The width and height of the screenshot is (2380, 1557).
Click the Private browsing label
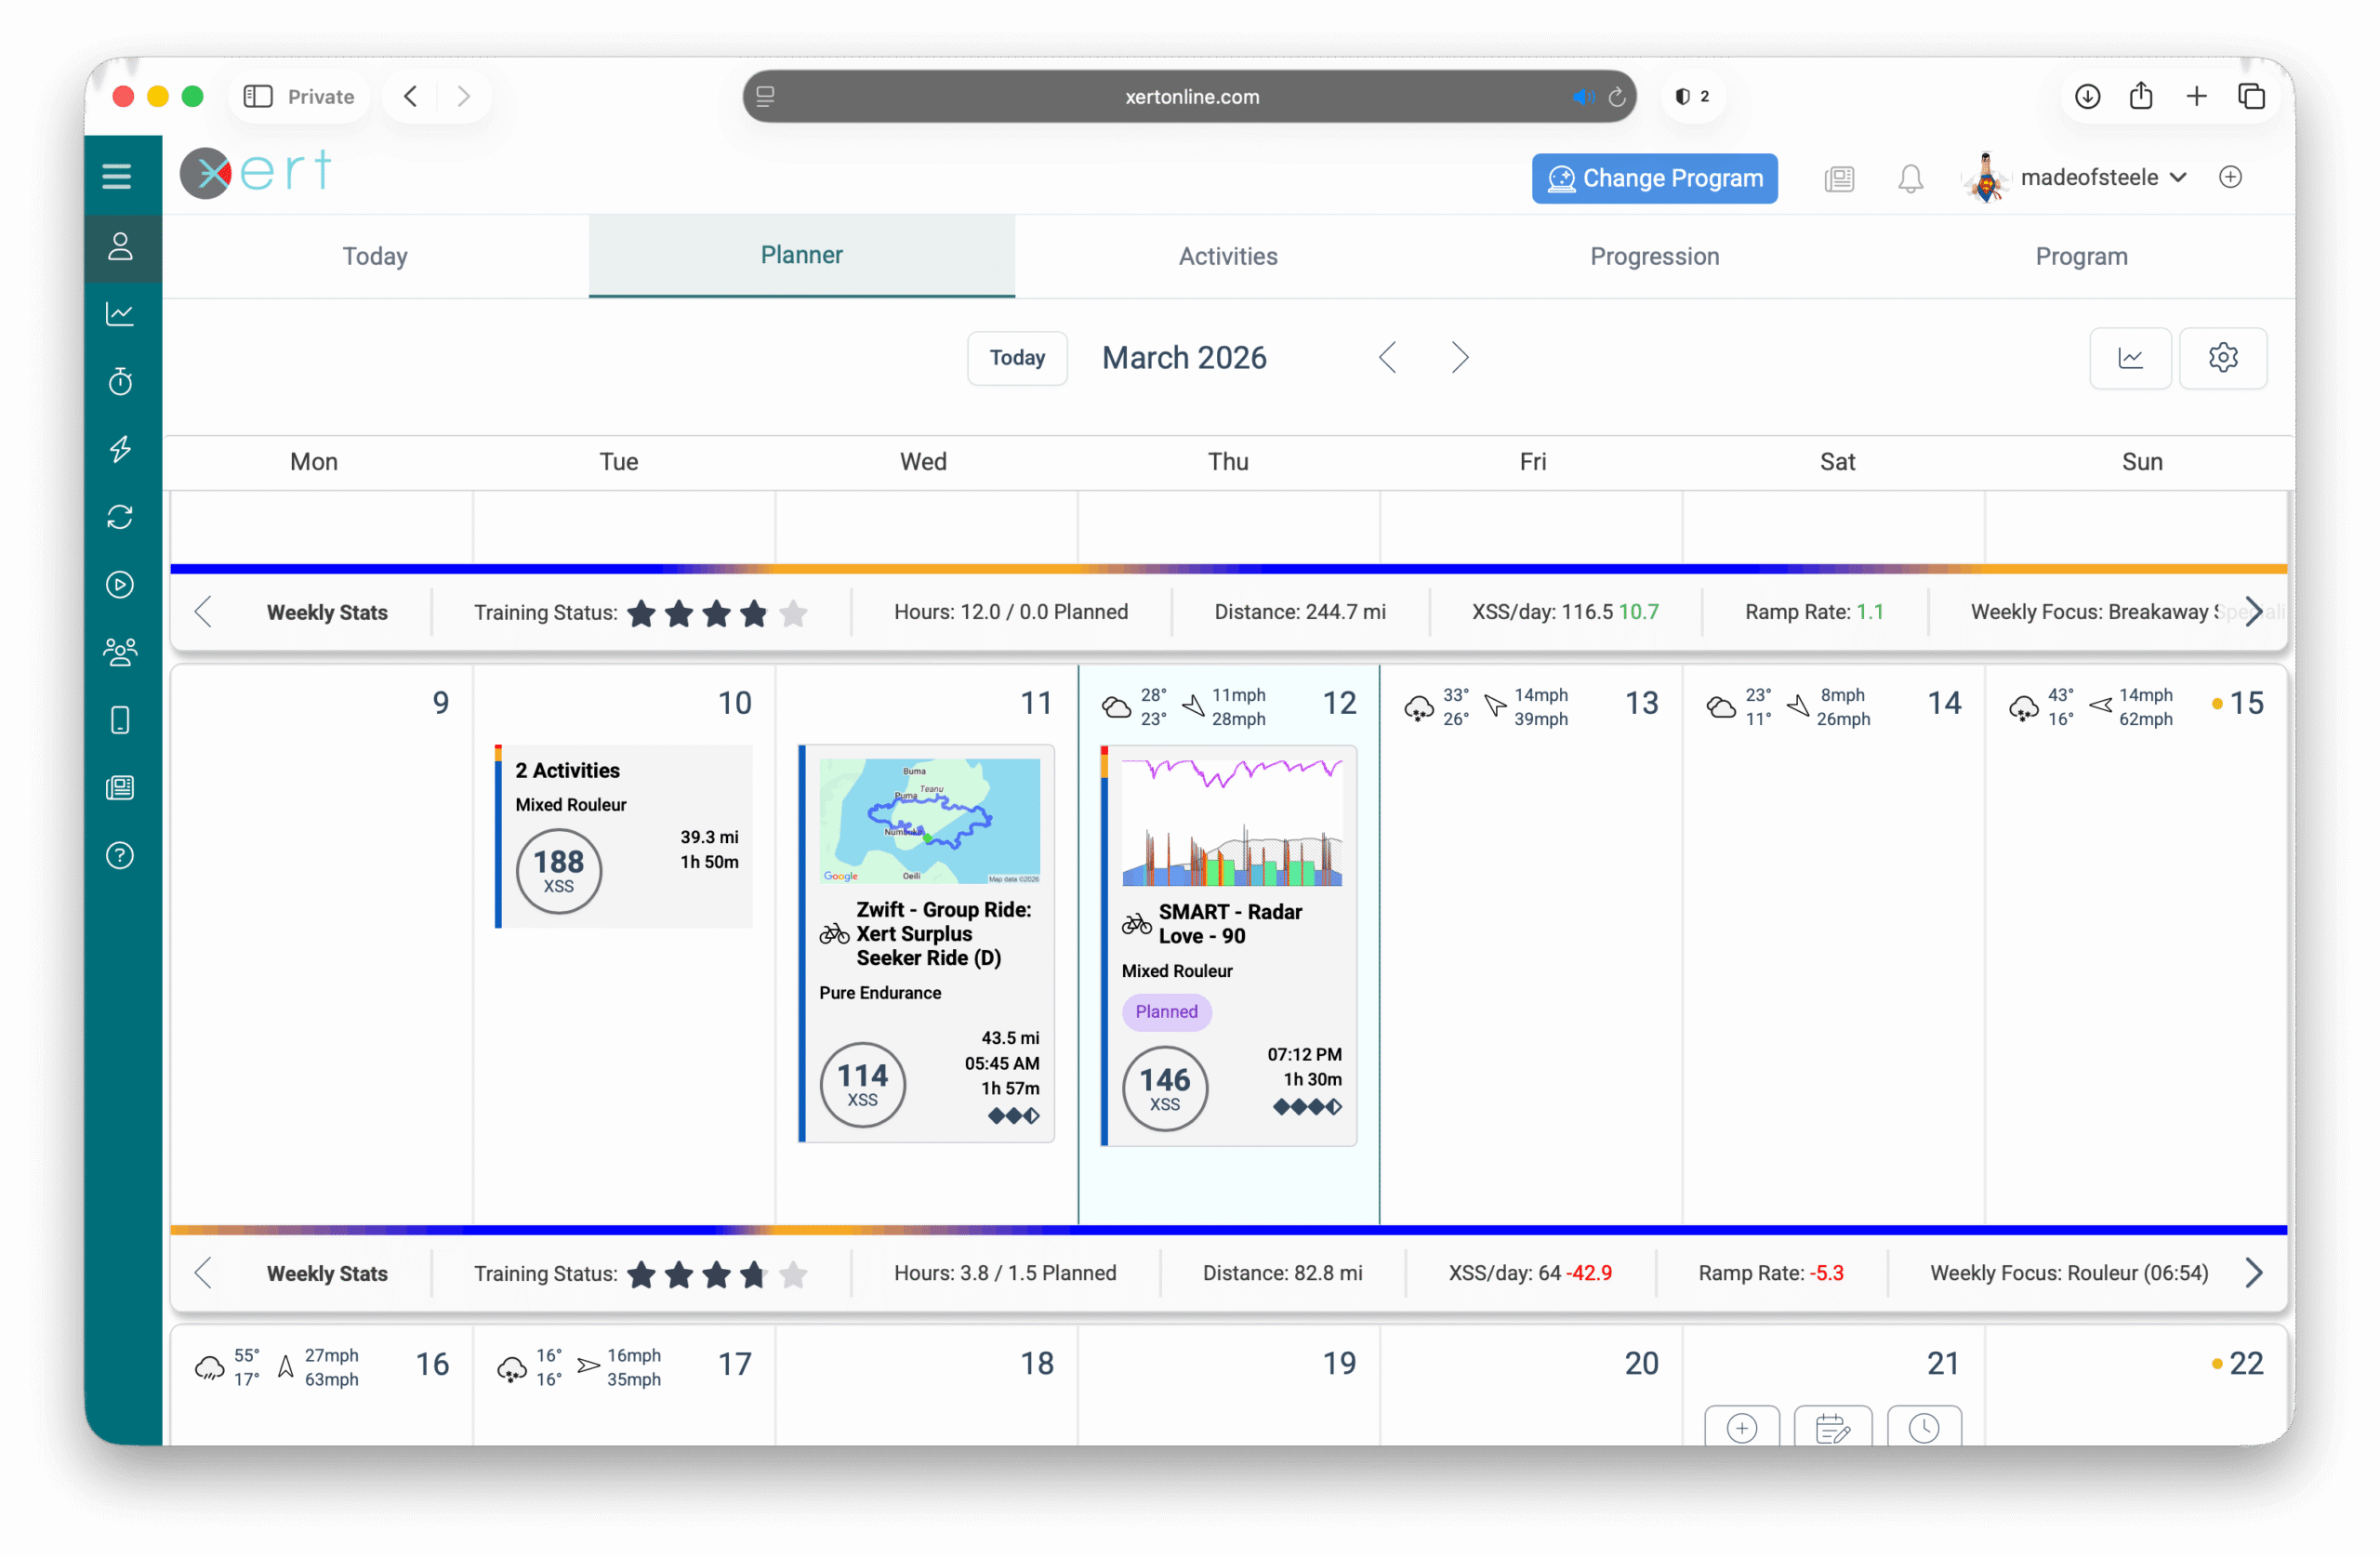(x=321, y=97)
